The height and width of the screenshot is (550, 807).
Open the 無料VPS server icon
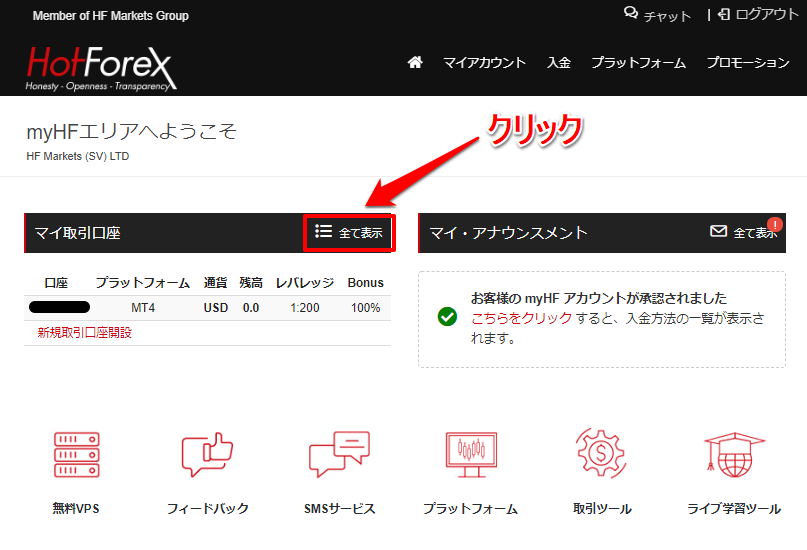click(77, 455)
